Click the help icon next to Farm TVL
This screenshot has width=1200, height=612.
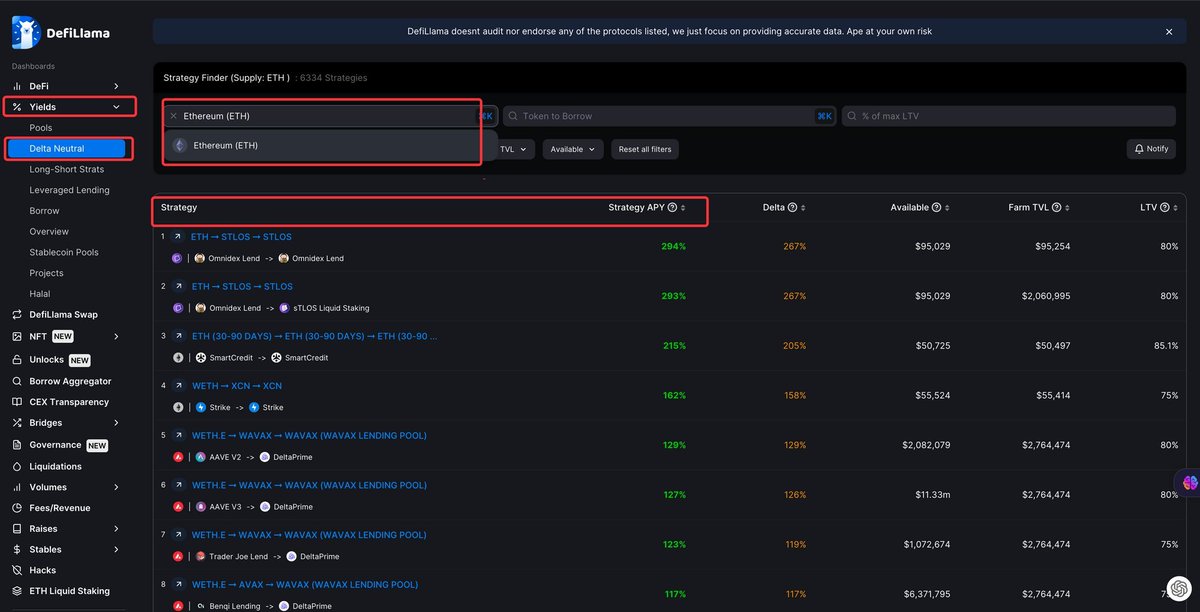[x=1057, y=208]
